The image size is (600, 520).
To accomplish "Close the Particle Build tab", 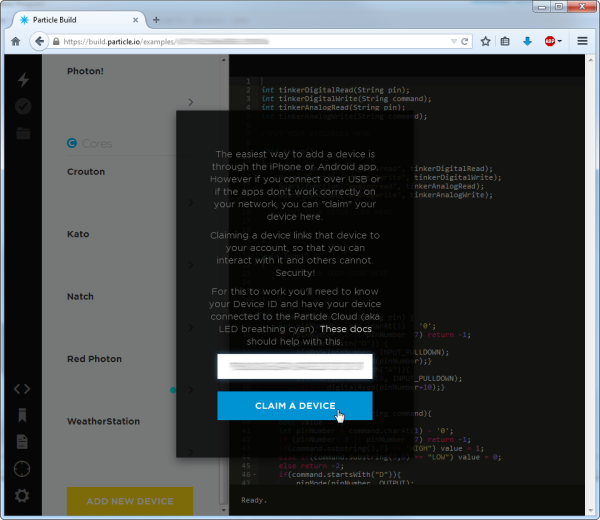I will point(135,20).
